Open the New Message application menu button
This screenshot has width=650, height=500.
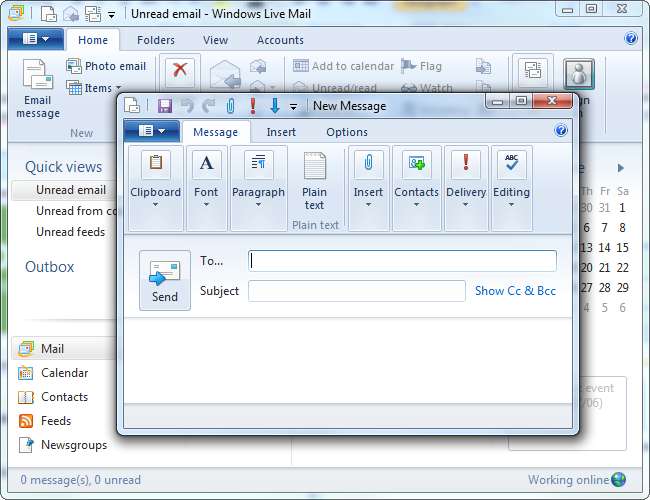(152, 131)
